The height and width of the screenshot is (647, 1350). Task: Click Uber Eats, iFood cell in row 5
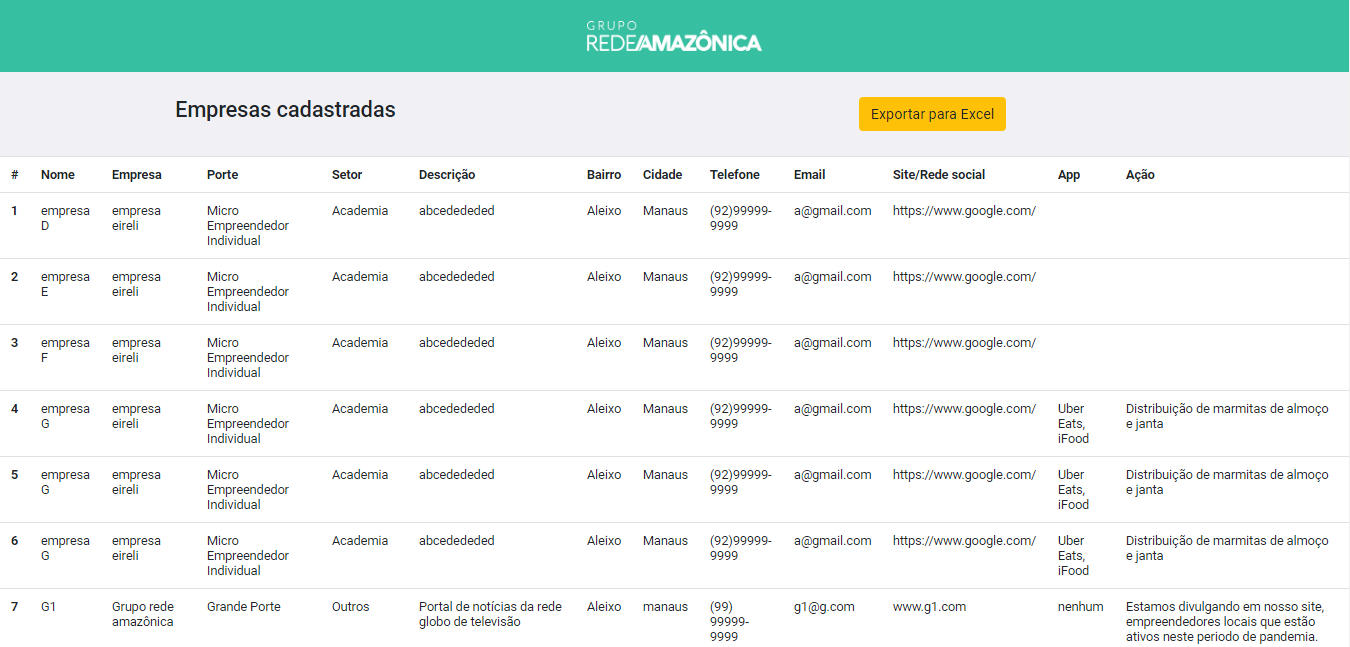(1073, 490)
